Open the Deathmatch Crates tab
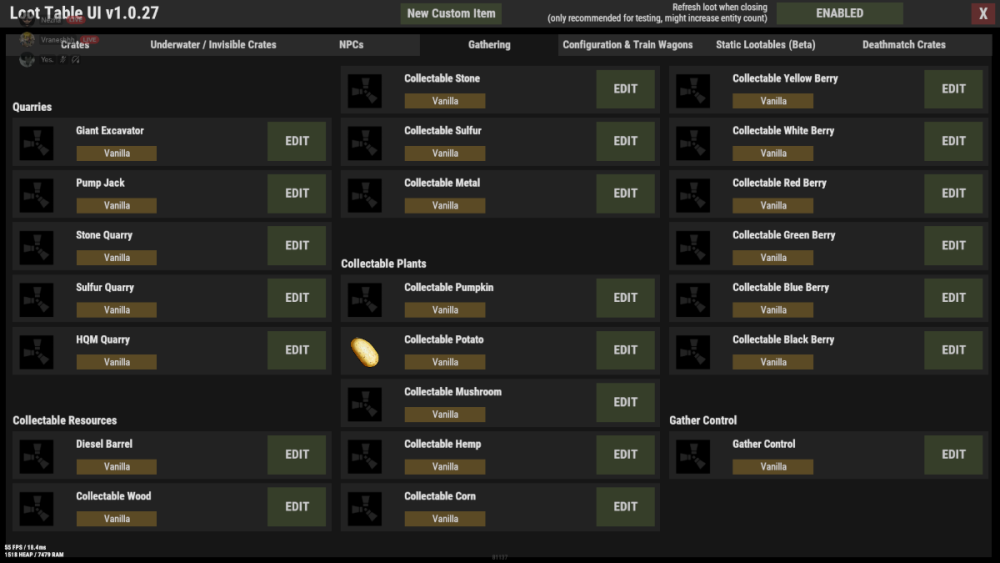1000x563 pixels. point(903,45)
